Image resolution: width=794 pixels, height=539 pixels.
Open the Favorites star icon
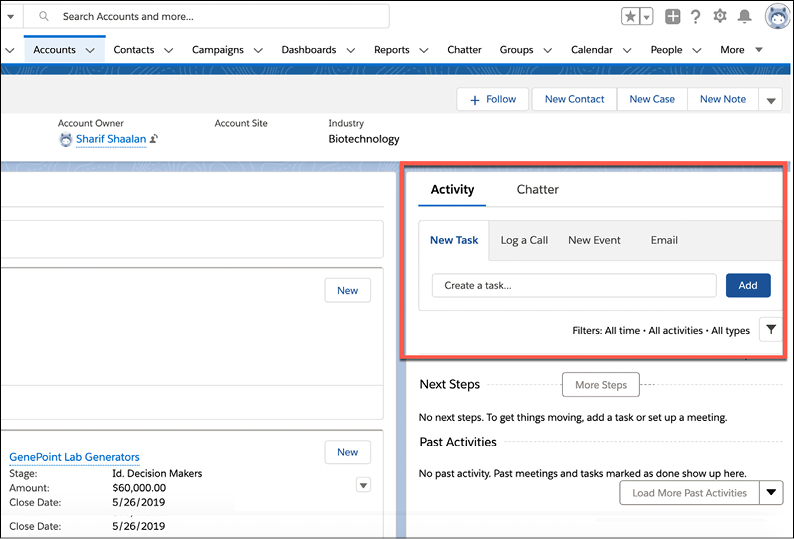point(630,17)
